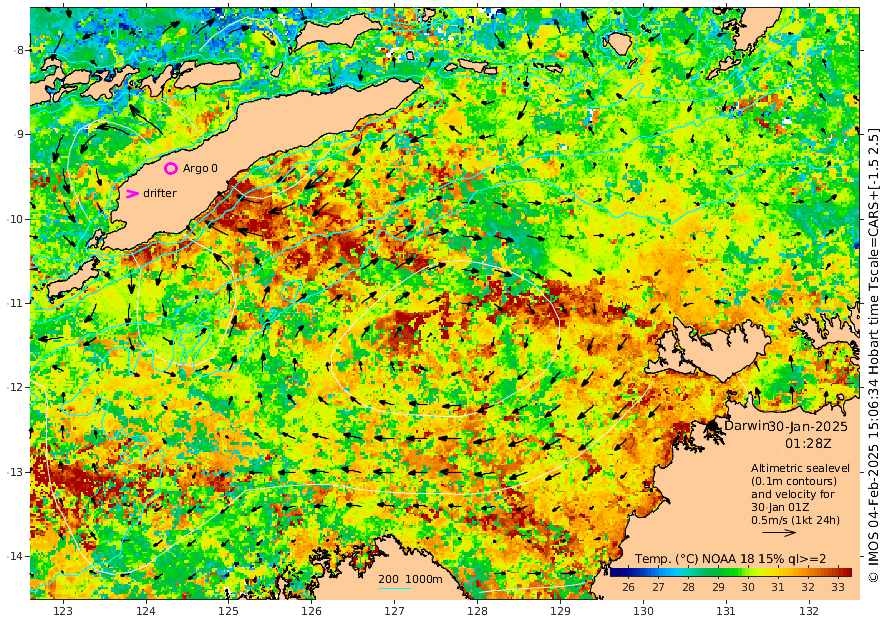Screen dimensions: 880x630
Task: Click longitude axis label 127
Action: pos(395,611)
